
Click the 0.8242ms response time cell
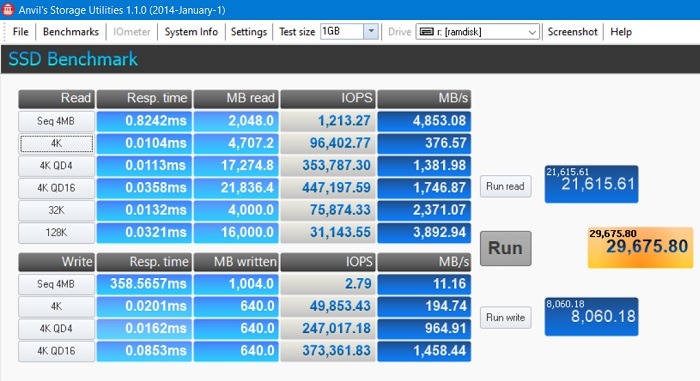point(144,121)
